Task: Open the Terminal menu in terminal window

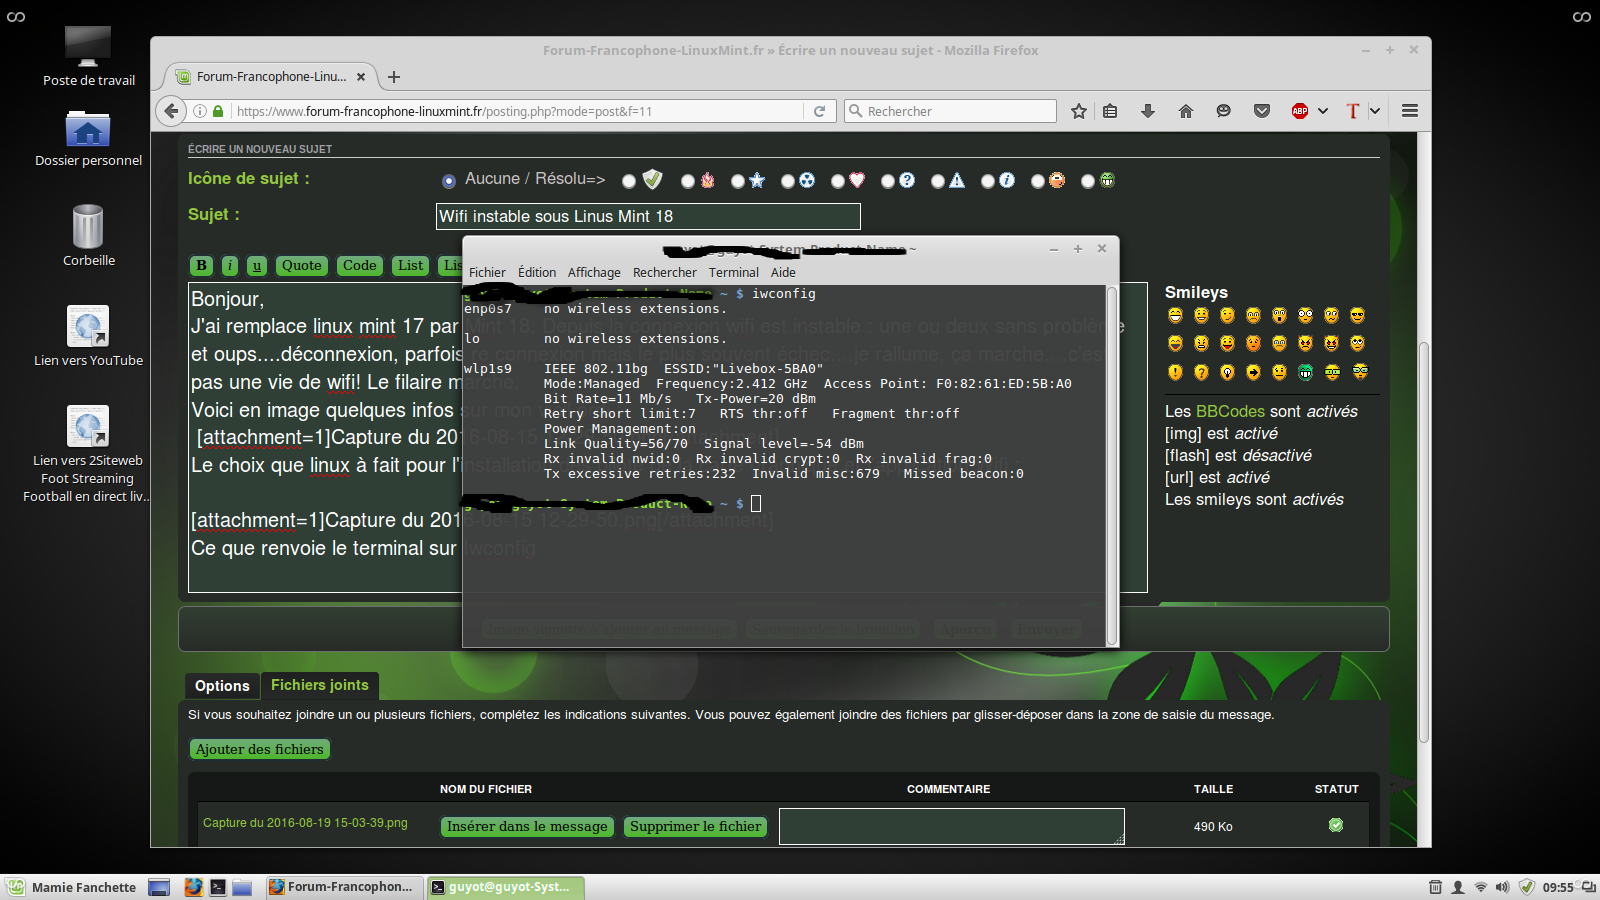Action: [x=734, y=272]
